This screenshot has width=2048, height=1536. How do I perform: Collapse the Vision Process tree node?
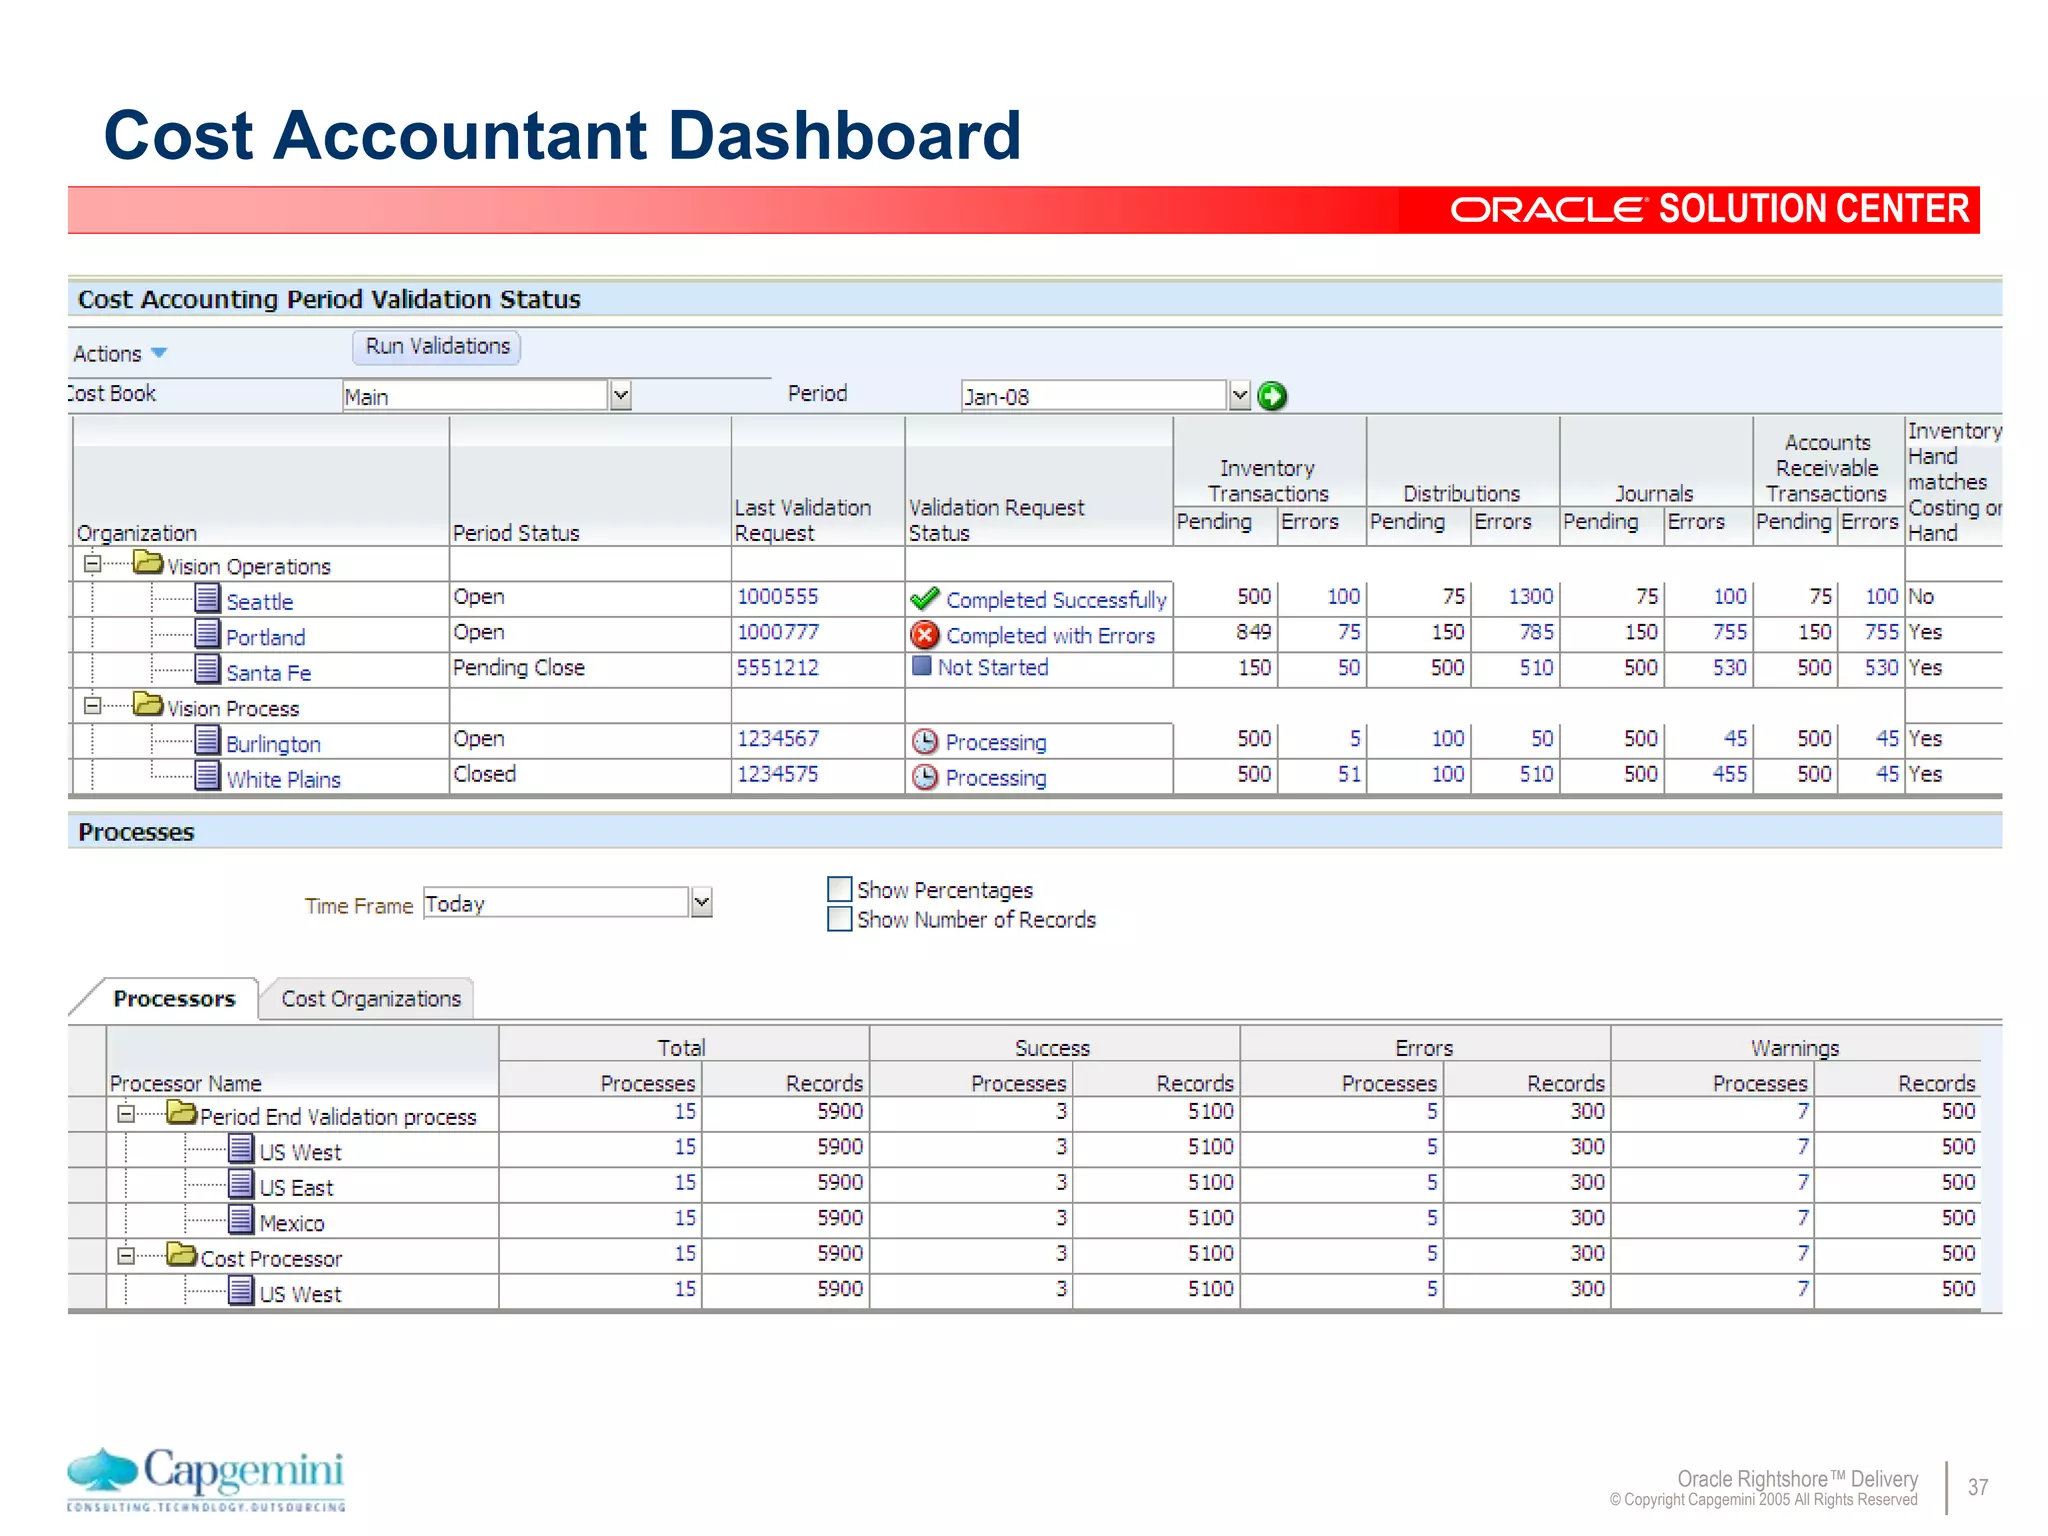[92, 706]
